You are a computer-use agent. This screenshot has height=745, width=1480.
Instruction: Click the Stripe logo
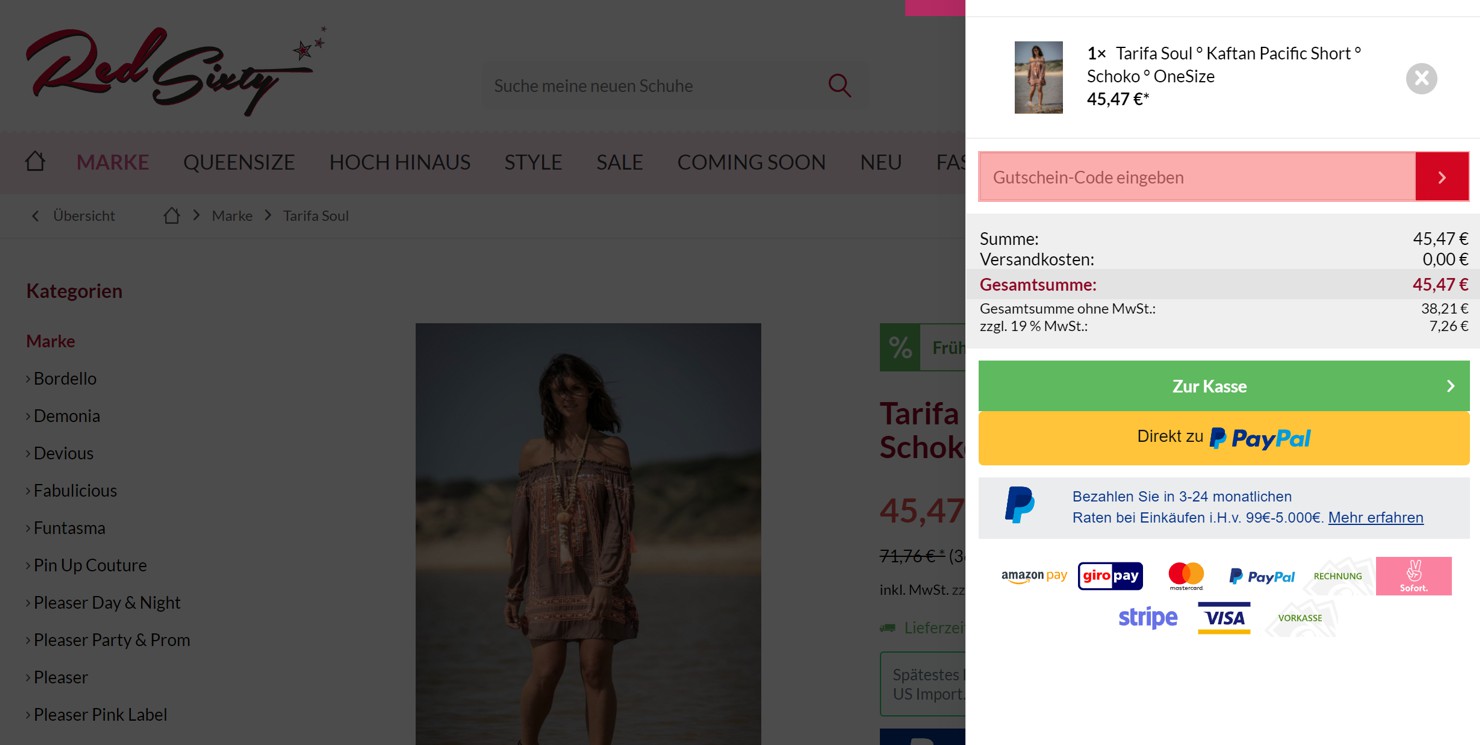pos(1148,618)
